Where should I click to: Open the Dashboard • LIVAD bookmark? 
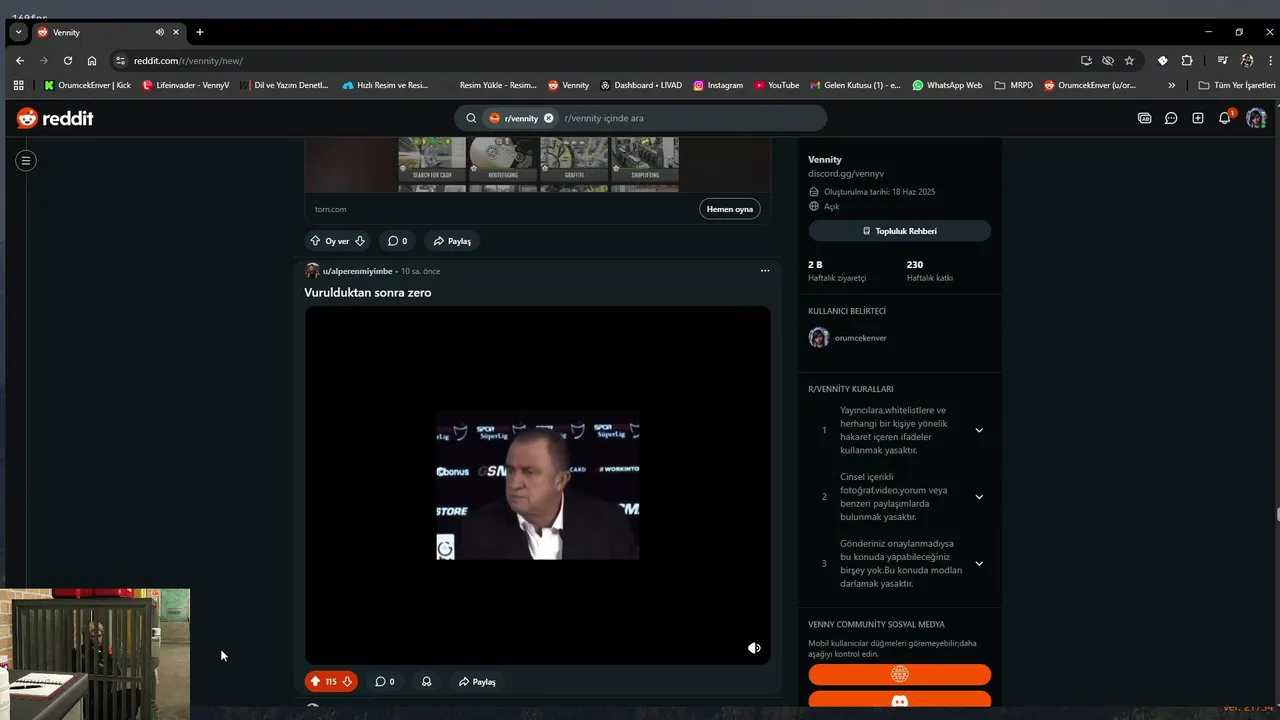[x=641, y=85]
